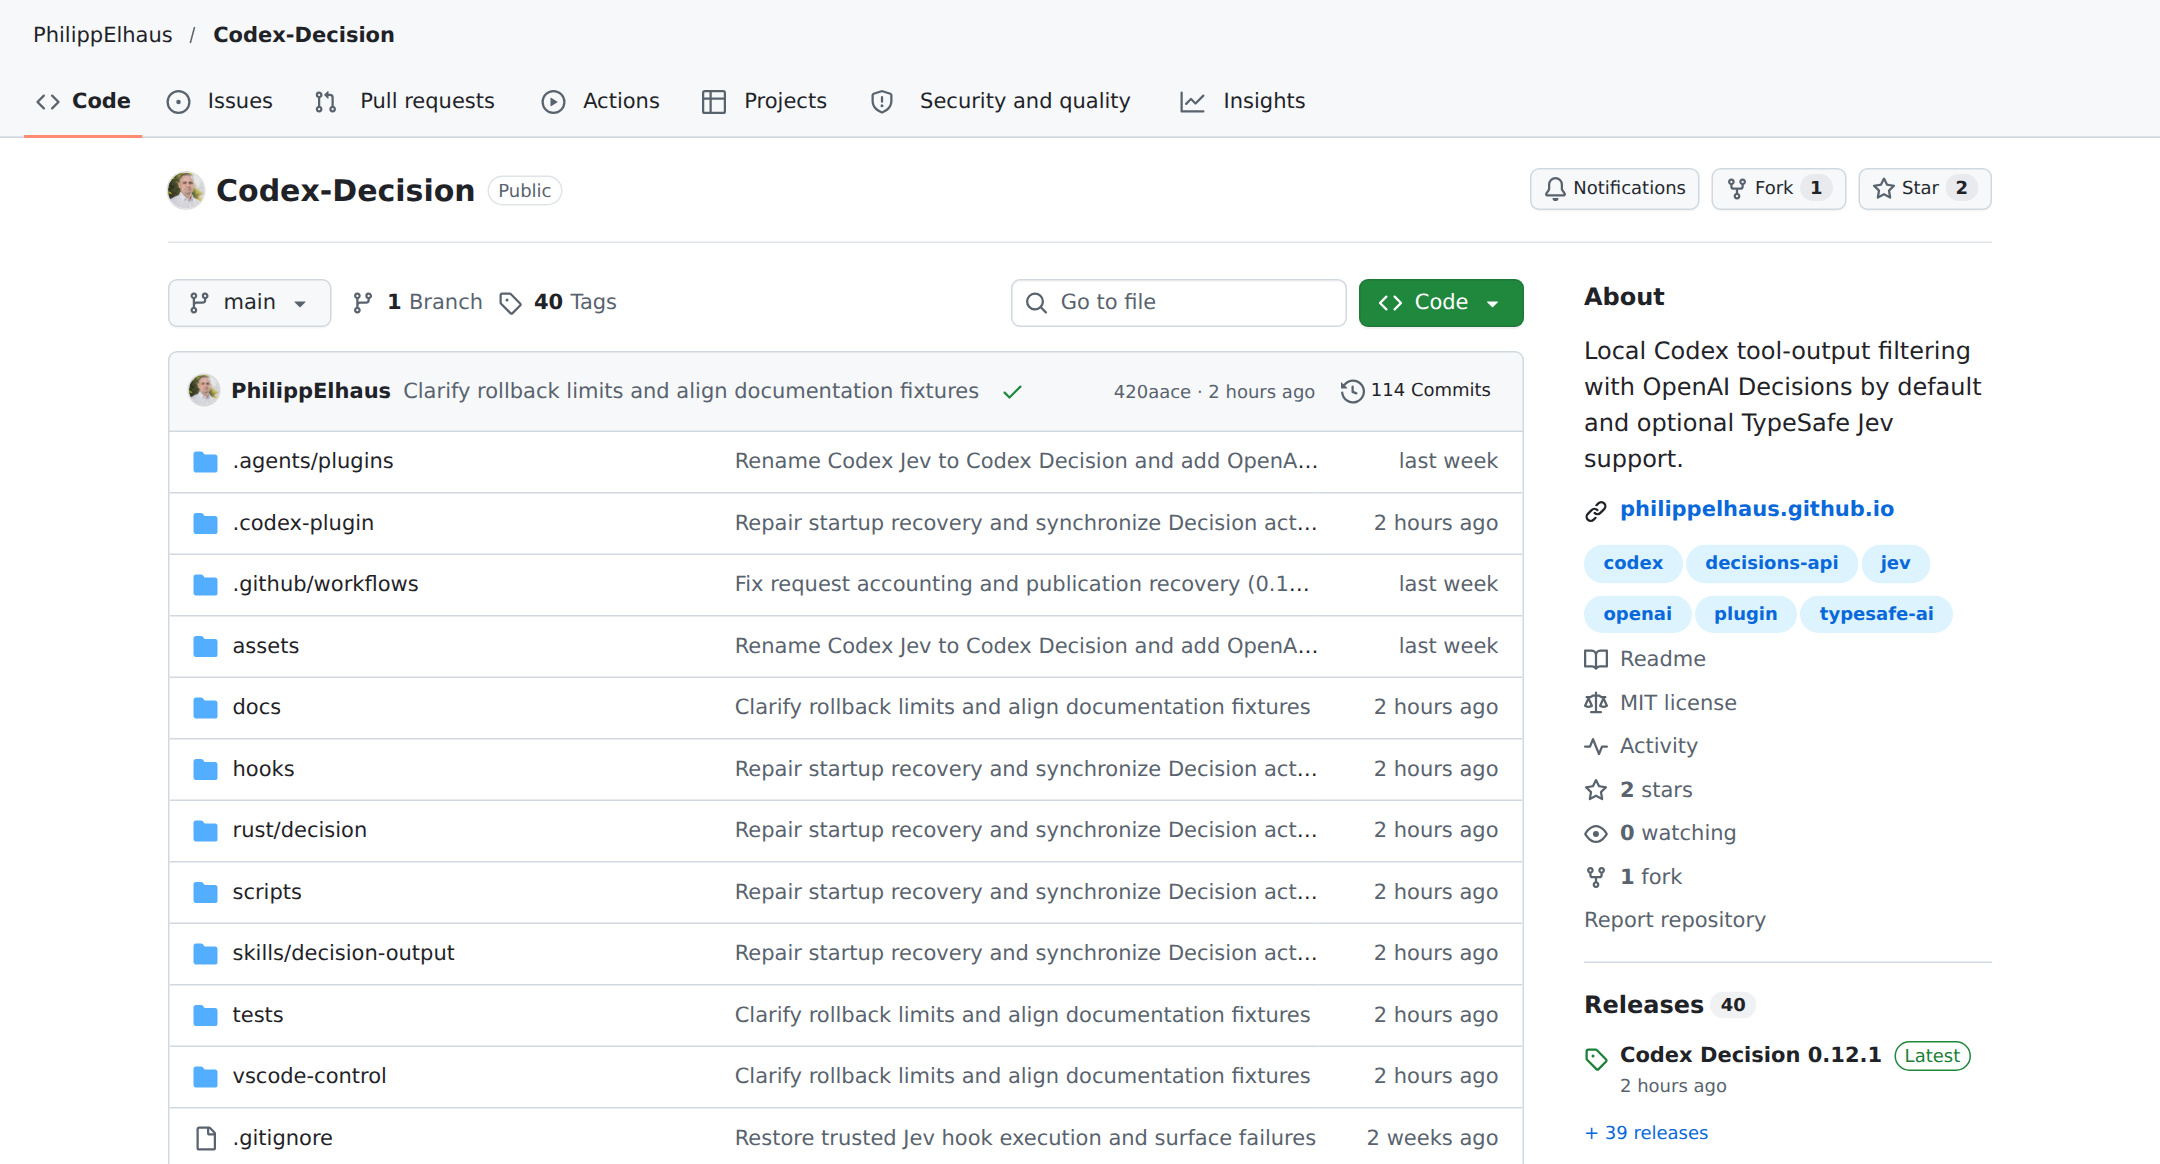Click the hooks folder icon
This screenshot has height=1164, width=2160.
205,770
